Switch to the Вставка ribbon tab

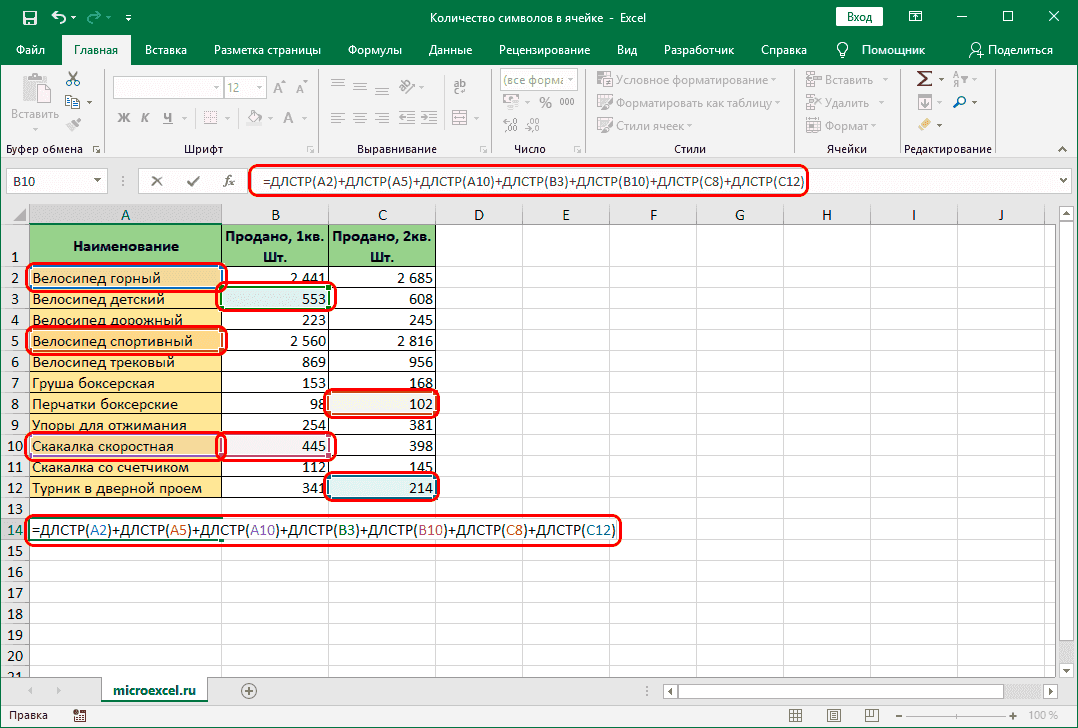(x=166, y=50)
